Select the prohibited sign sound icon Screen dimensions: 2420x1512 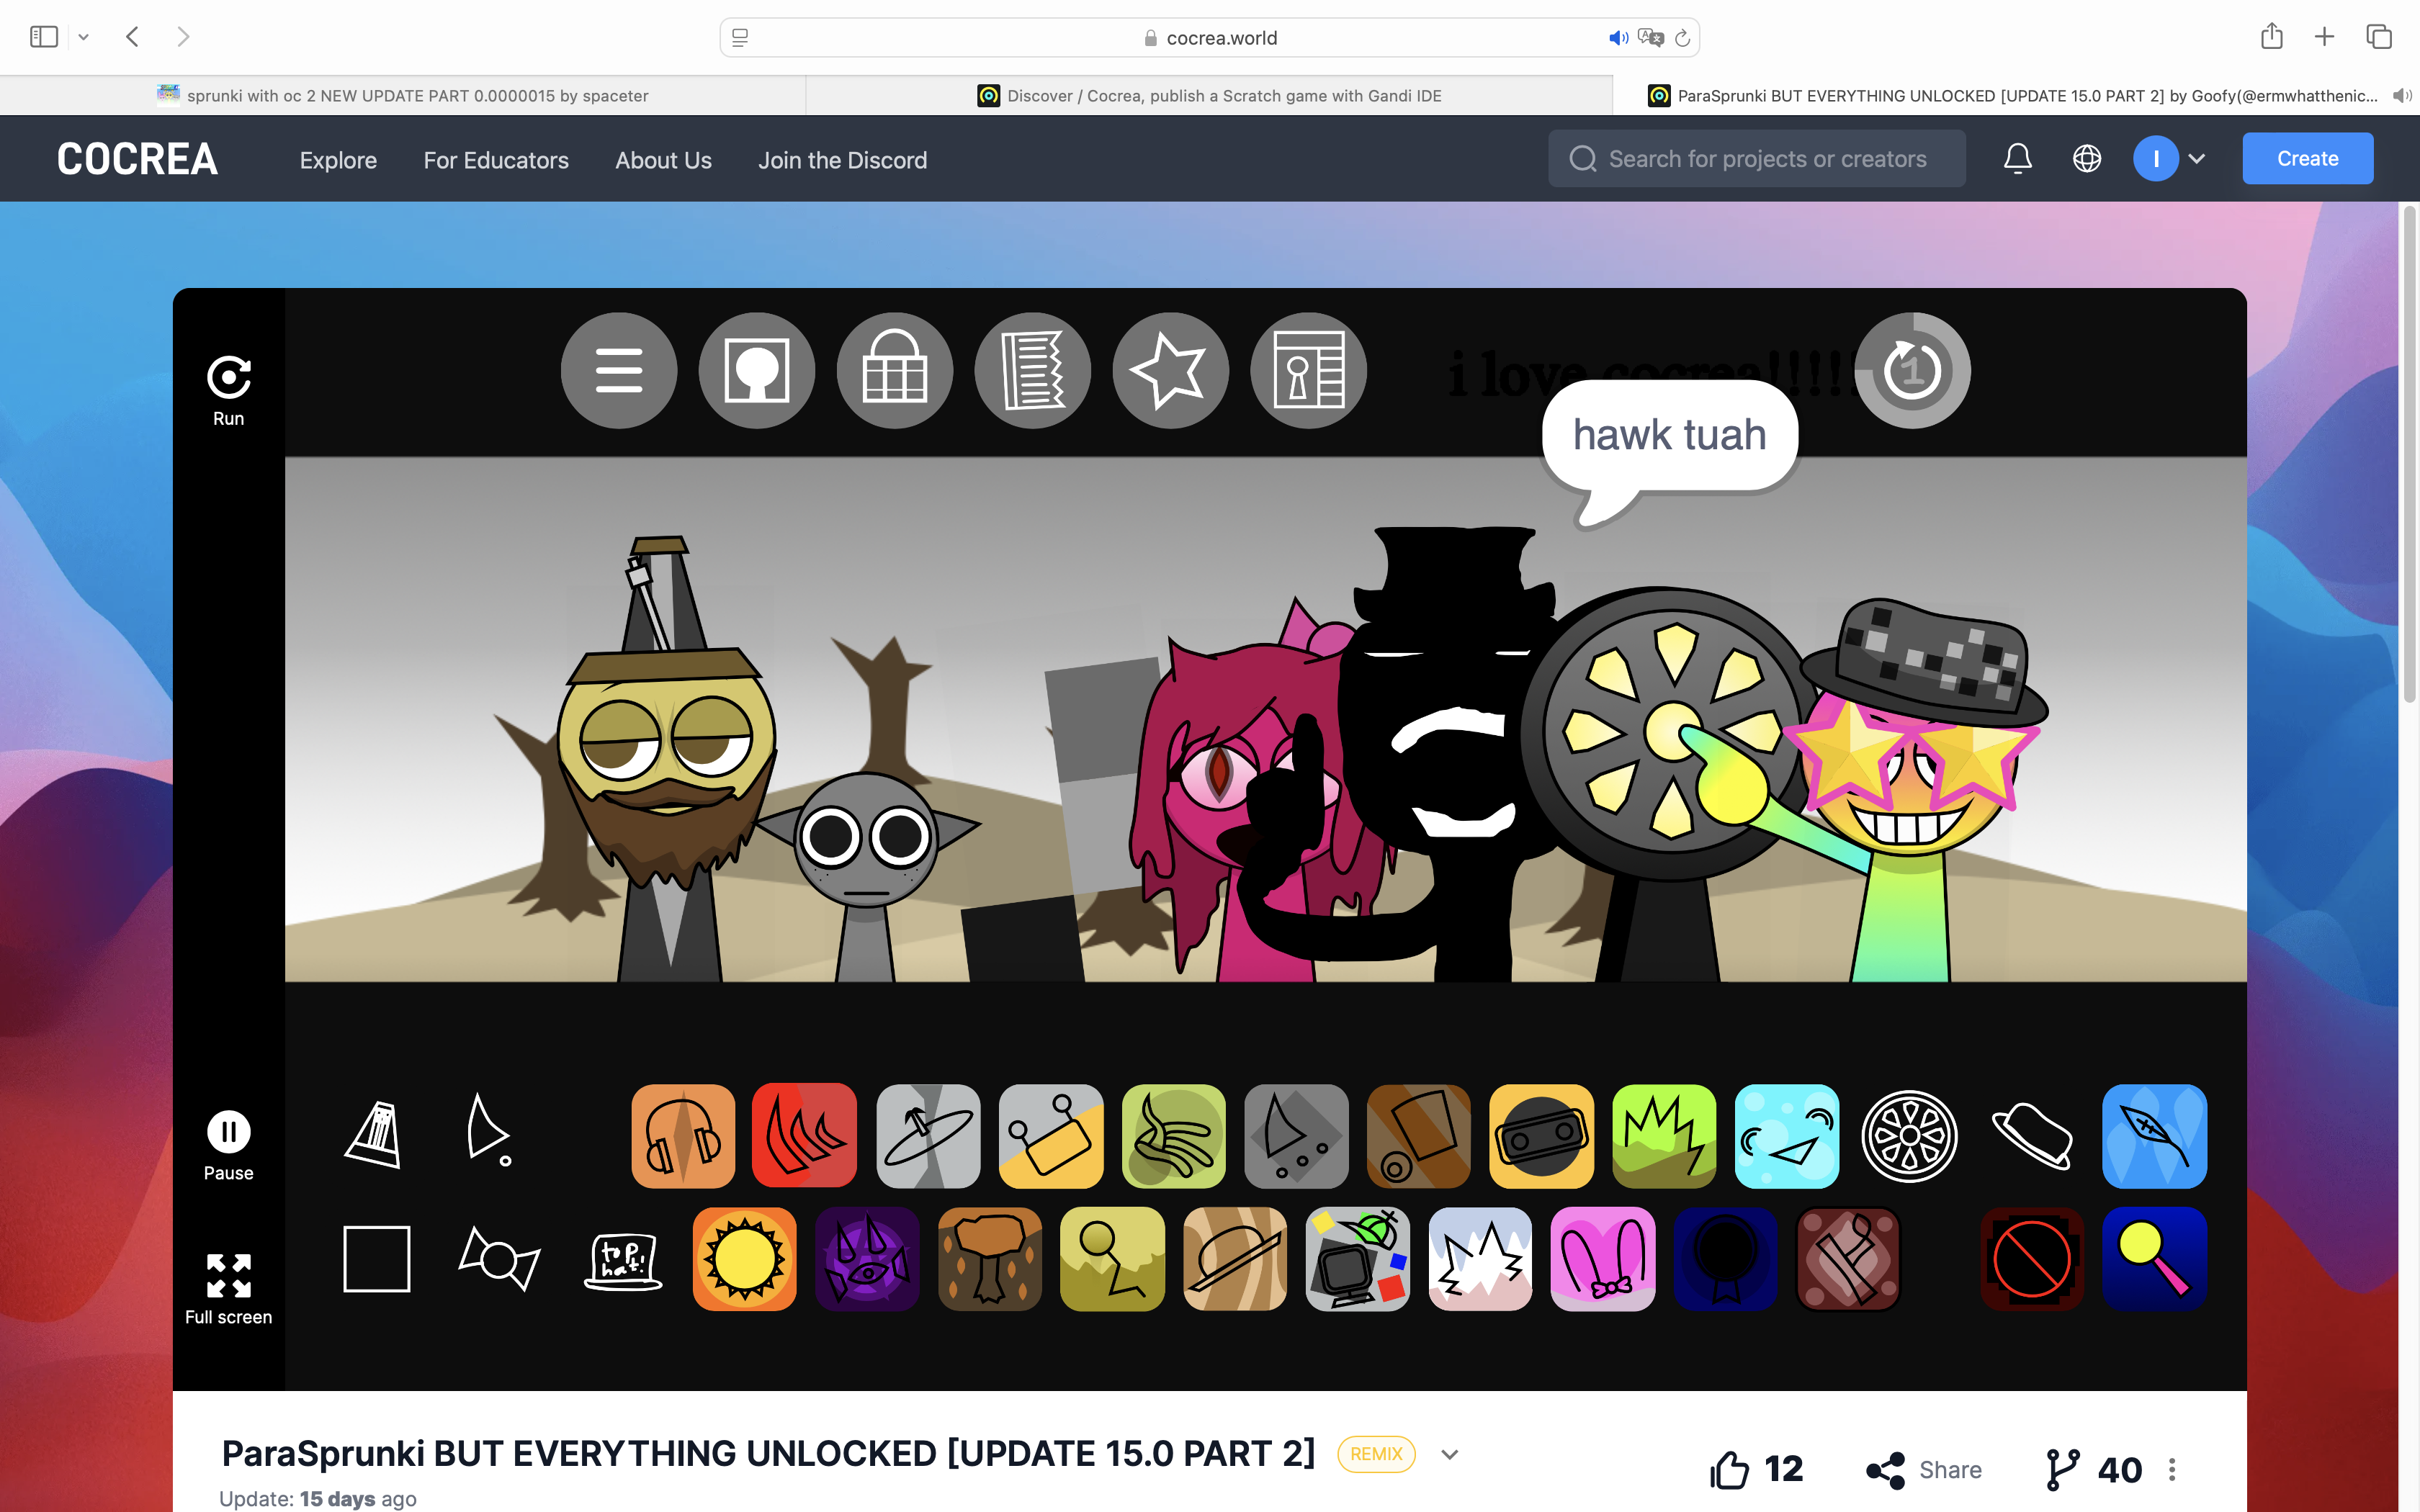click(2032, 1259)
